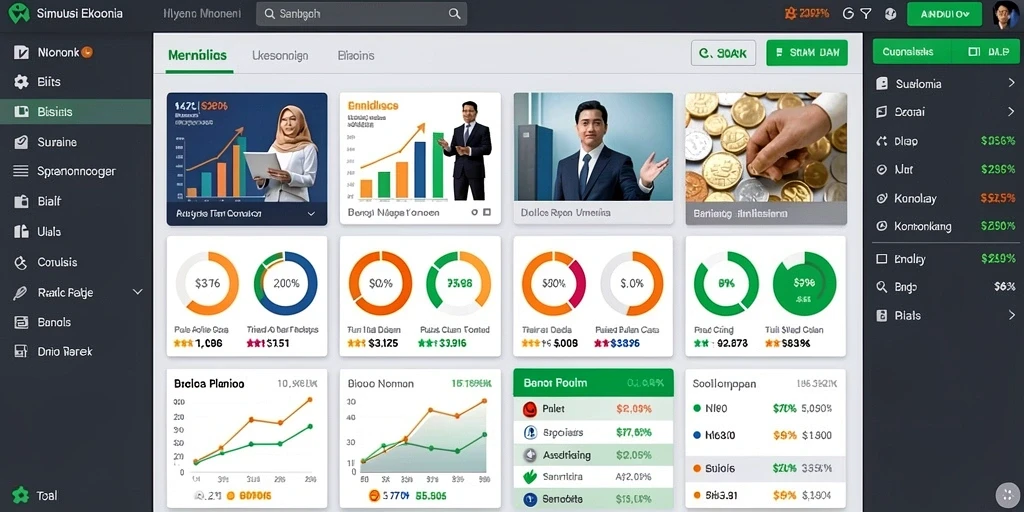This screenshot has height=512, width=1024.
Task: Expand the chevron on first card caption
Action: click(311, 214)
